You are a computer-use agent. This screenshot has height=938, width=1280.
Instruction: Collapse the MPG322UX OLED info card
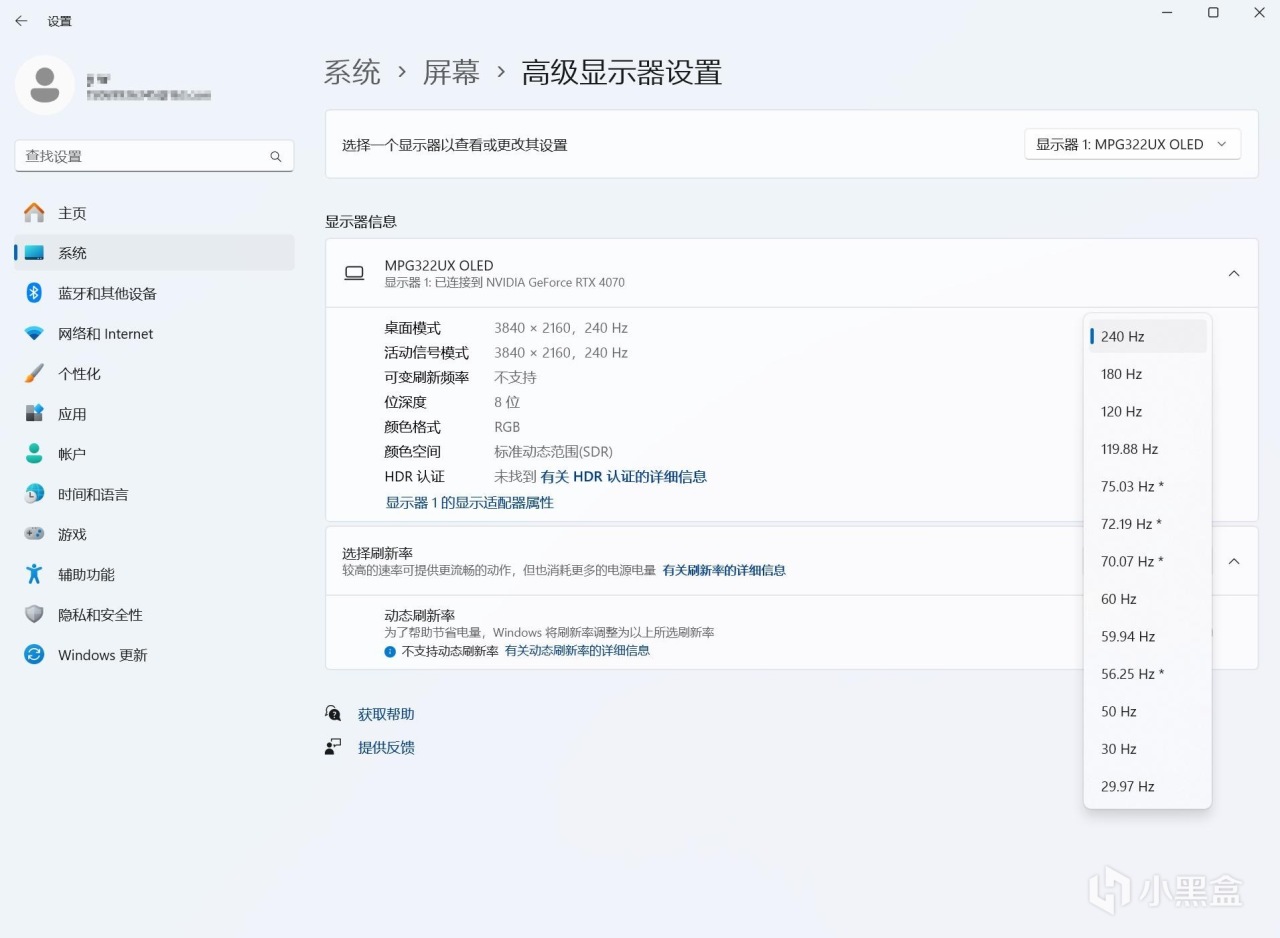[x=1234, y=273]
